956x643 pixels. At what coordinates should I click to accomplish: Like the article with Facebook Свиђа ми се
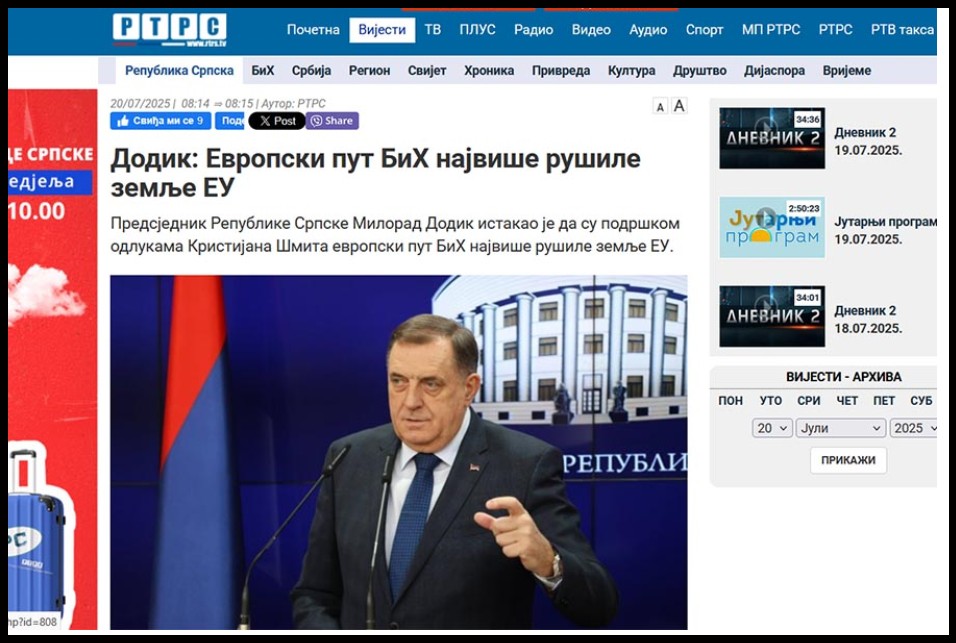tap(161, 121)
